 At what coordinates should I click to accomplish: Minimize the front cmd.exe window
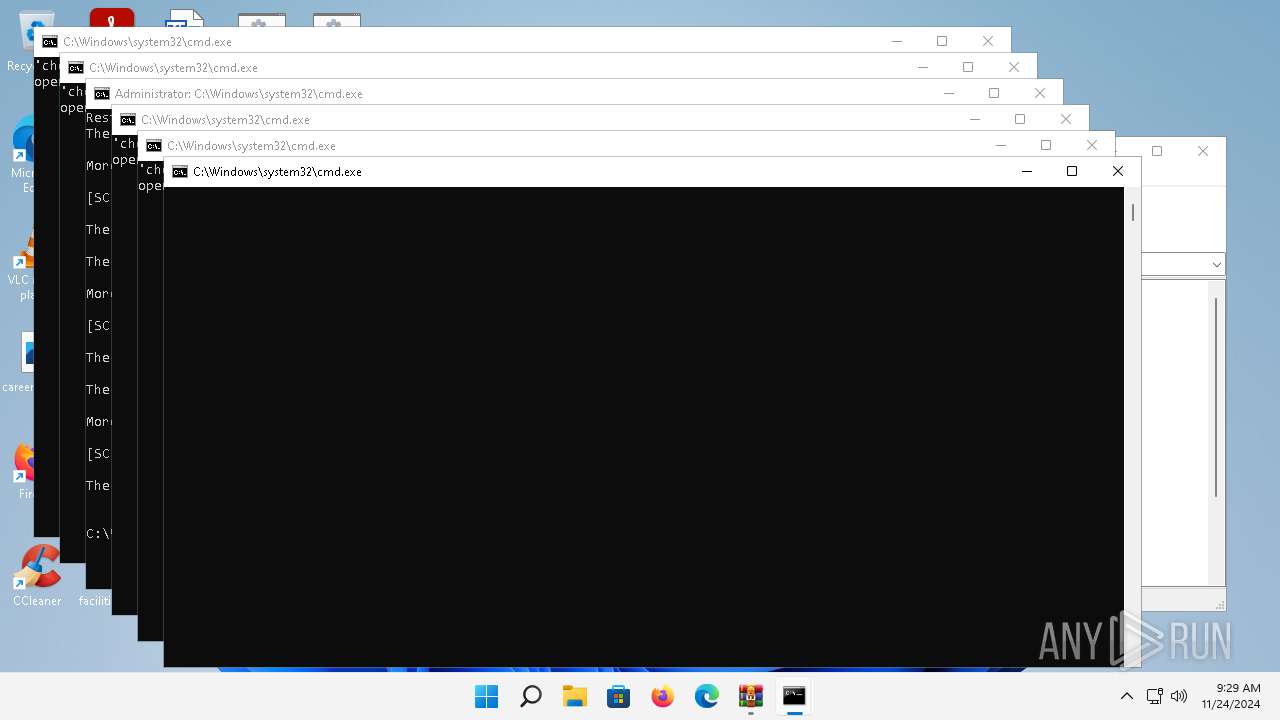pyautogui.click(x=1026, y=171)
